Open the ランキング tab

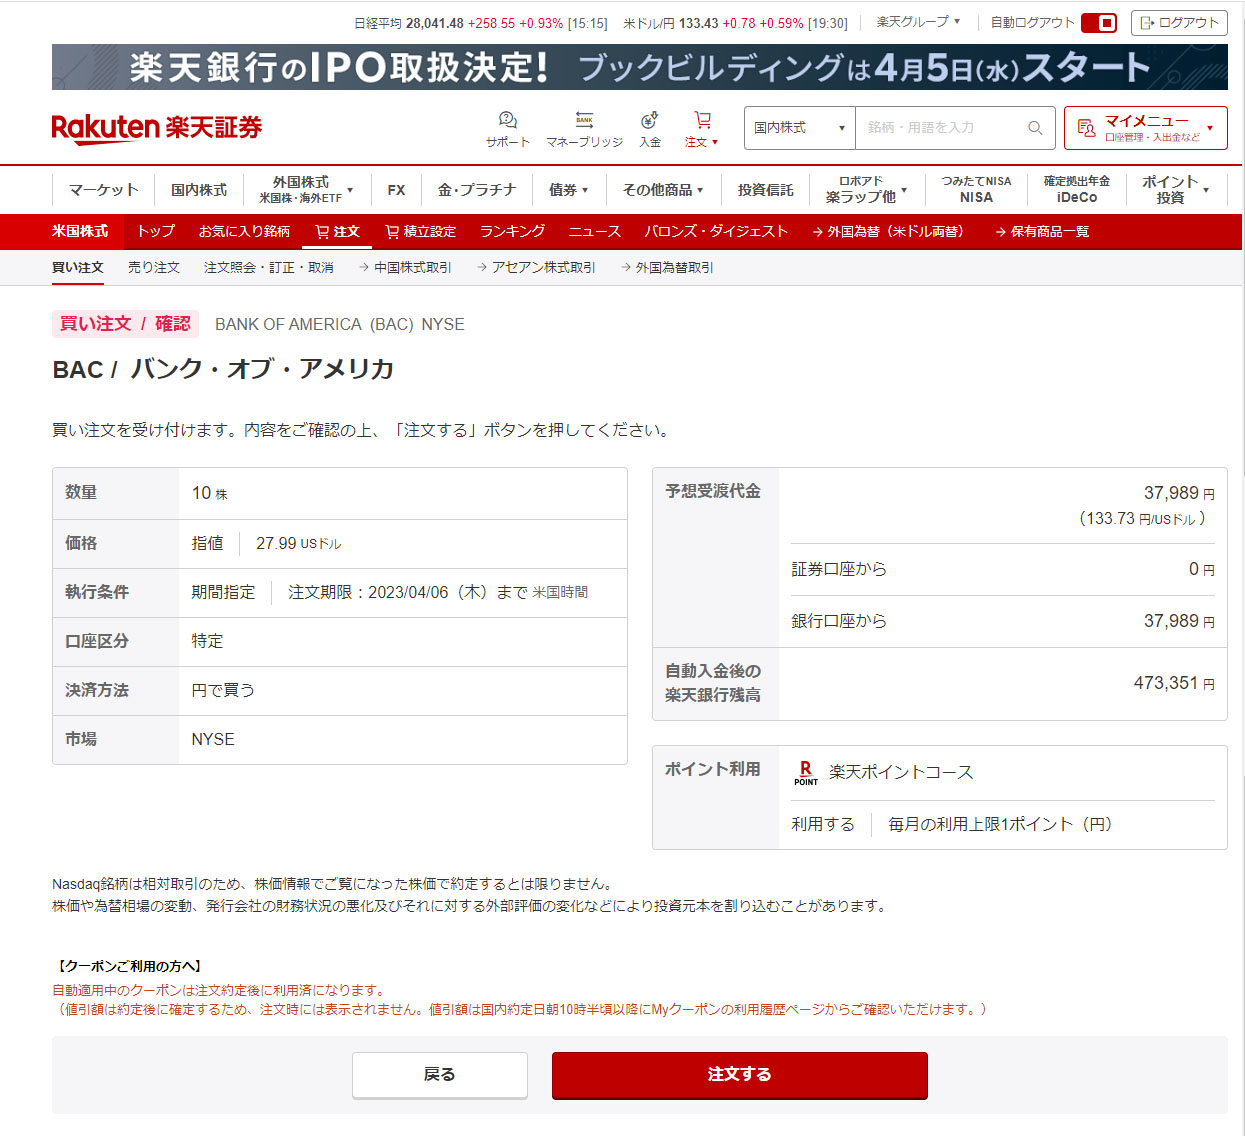coord(512,232)
